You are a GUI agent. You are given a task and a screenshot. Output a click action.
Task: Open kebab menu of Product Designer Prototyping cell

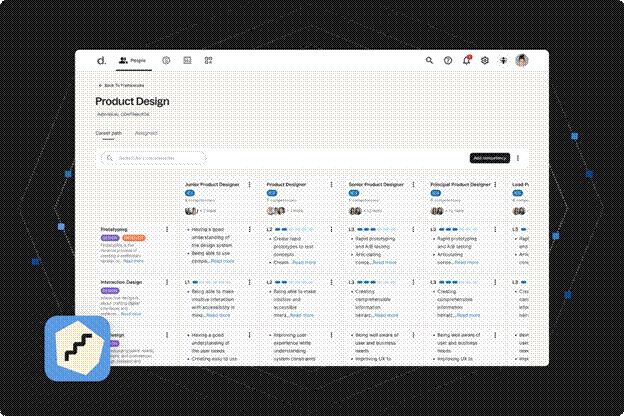[331, 229]
